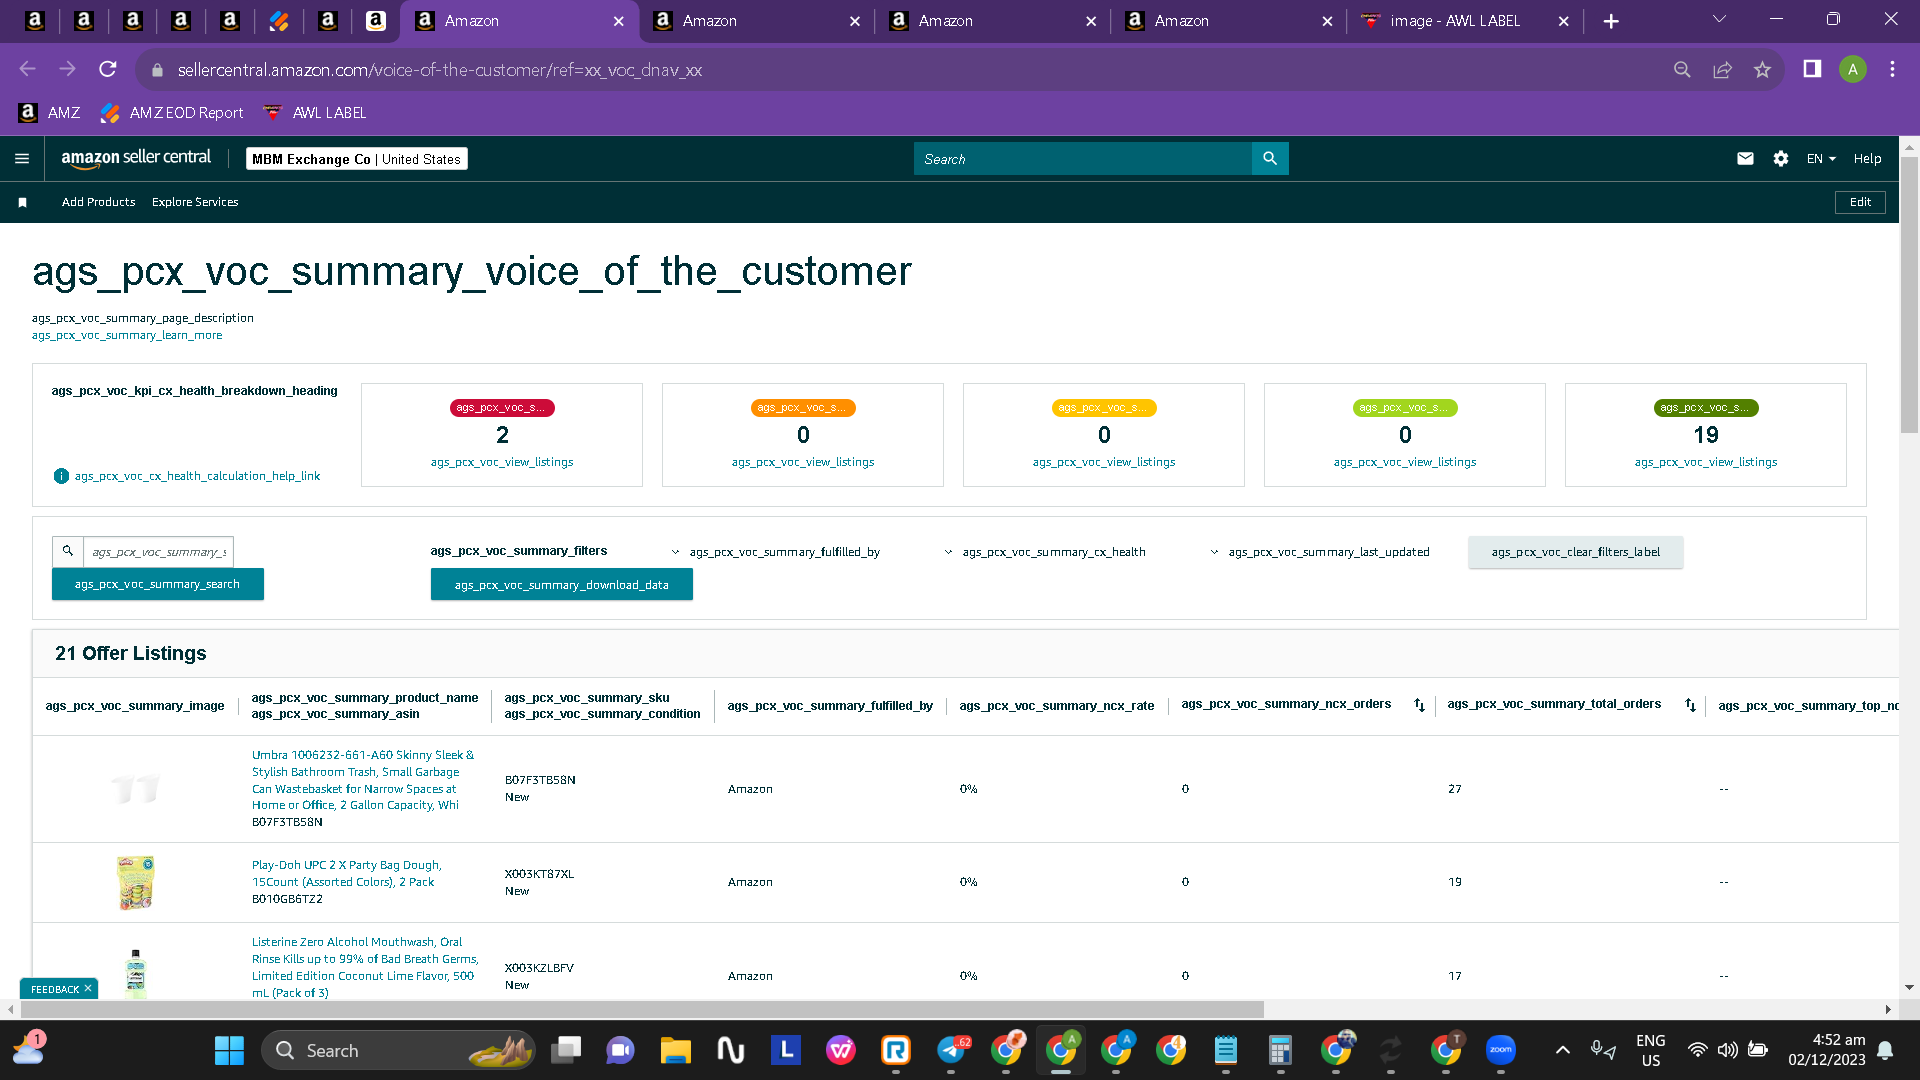Open the Listerine Zero Alcohol Mouthwash listing
The width and height of the screenshot is (1920, 1080).
click(365, 967)
